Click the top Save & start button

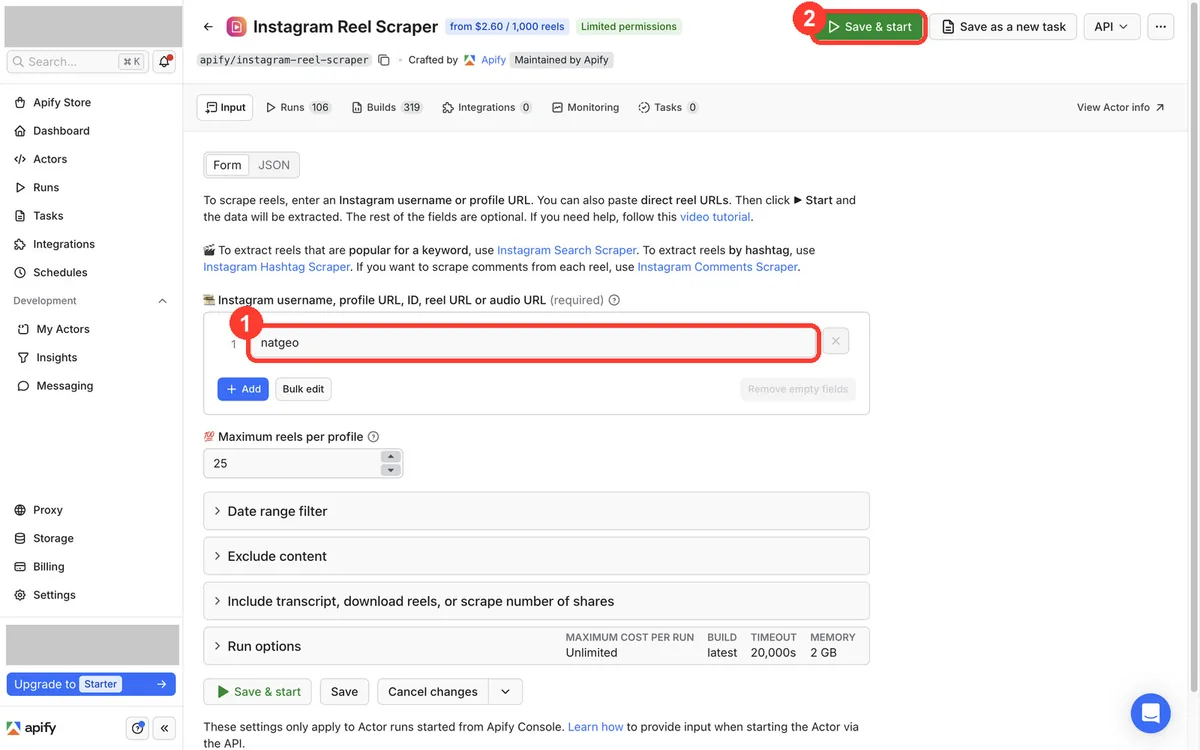pos(869,27)
